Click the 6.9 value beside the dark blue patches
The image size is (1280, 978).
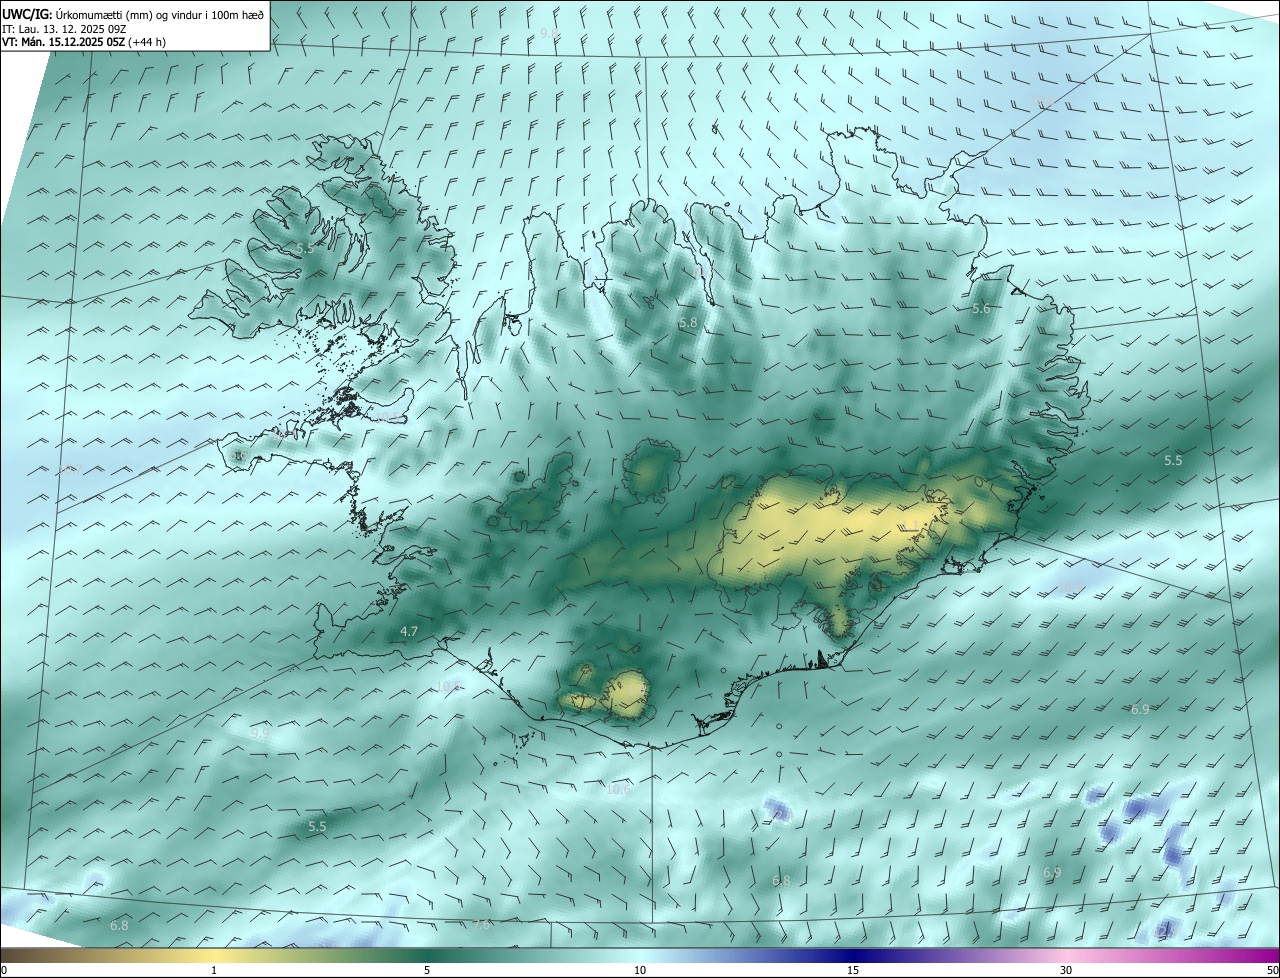pos(1052,873)
